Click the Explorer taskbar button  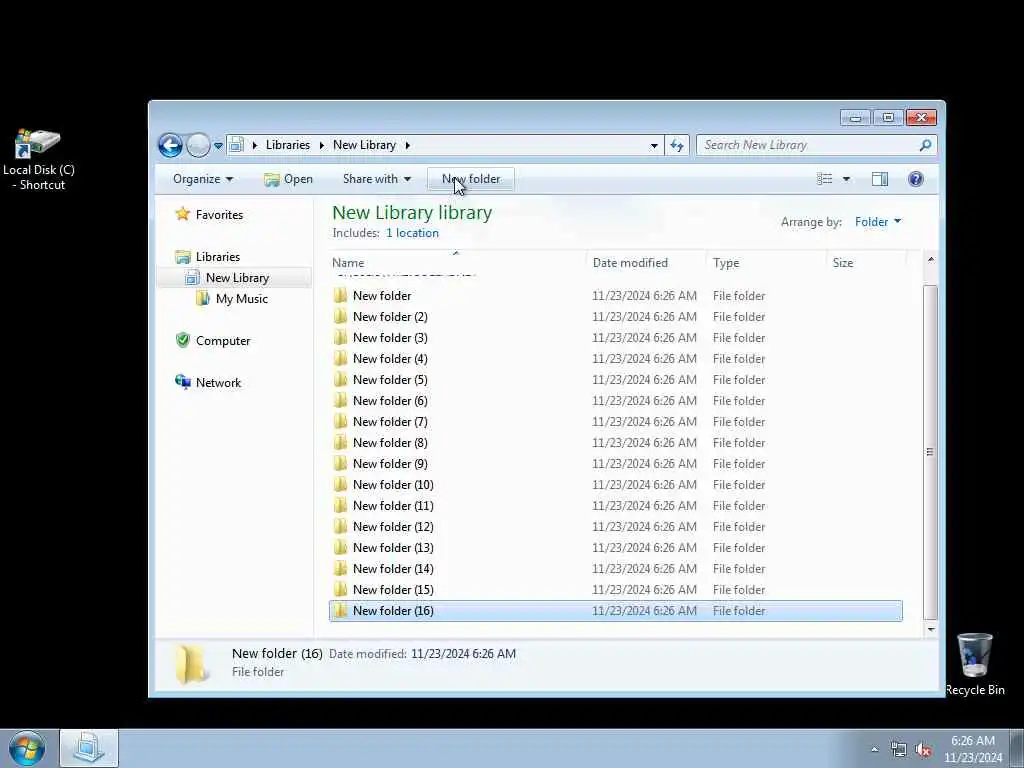pyautogui.click(x=89, y=748)
